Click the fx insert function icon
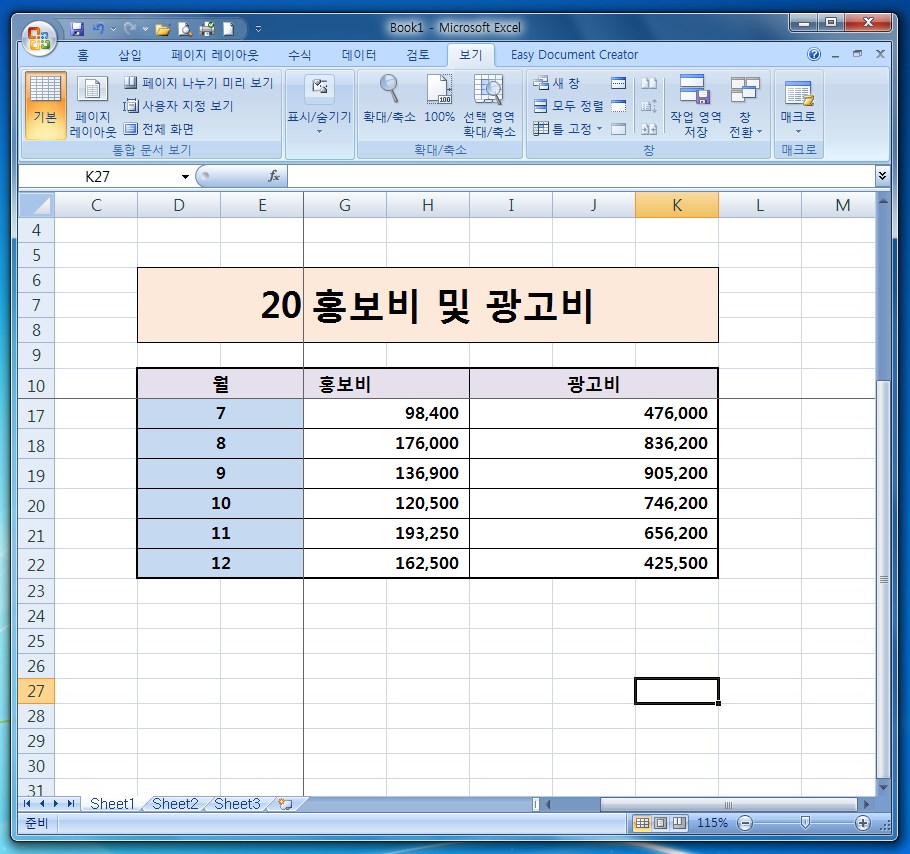 pyautogui.click(x=274, y=176)
